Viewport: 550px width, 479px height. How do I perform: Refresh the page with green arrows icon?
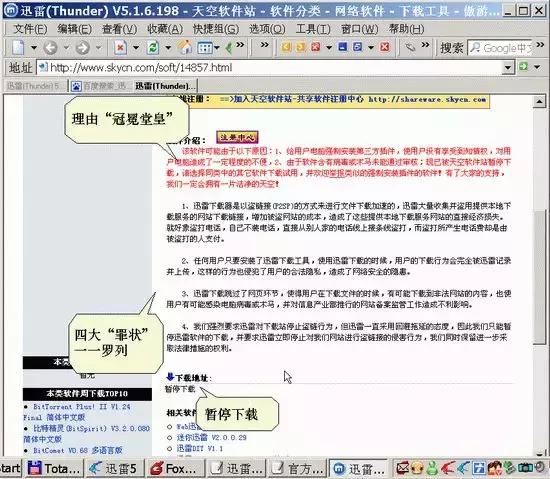click(153, 47)
